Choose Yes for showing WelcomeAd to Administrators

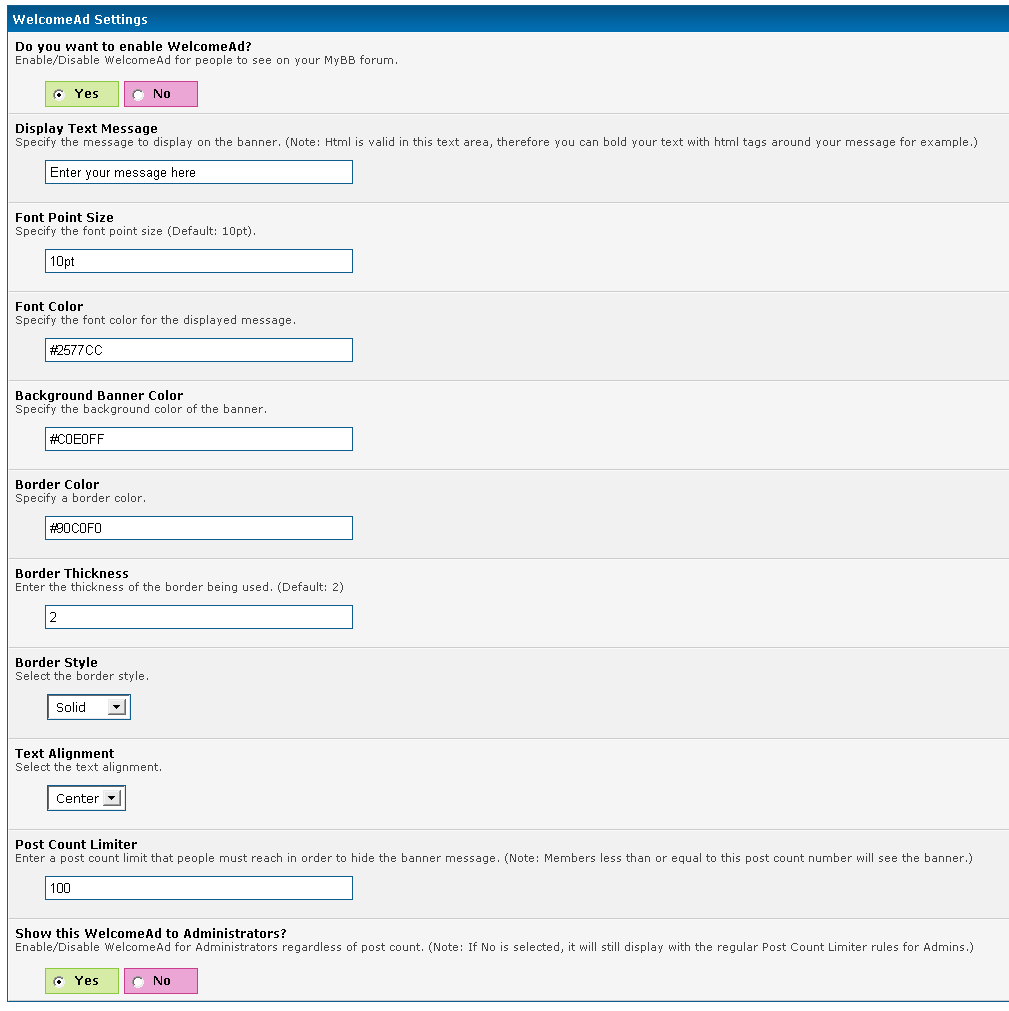59,982
